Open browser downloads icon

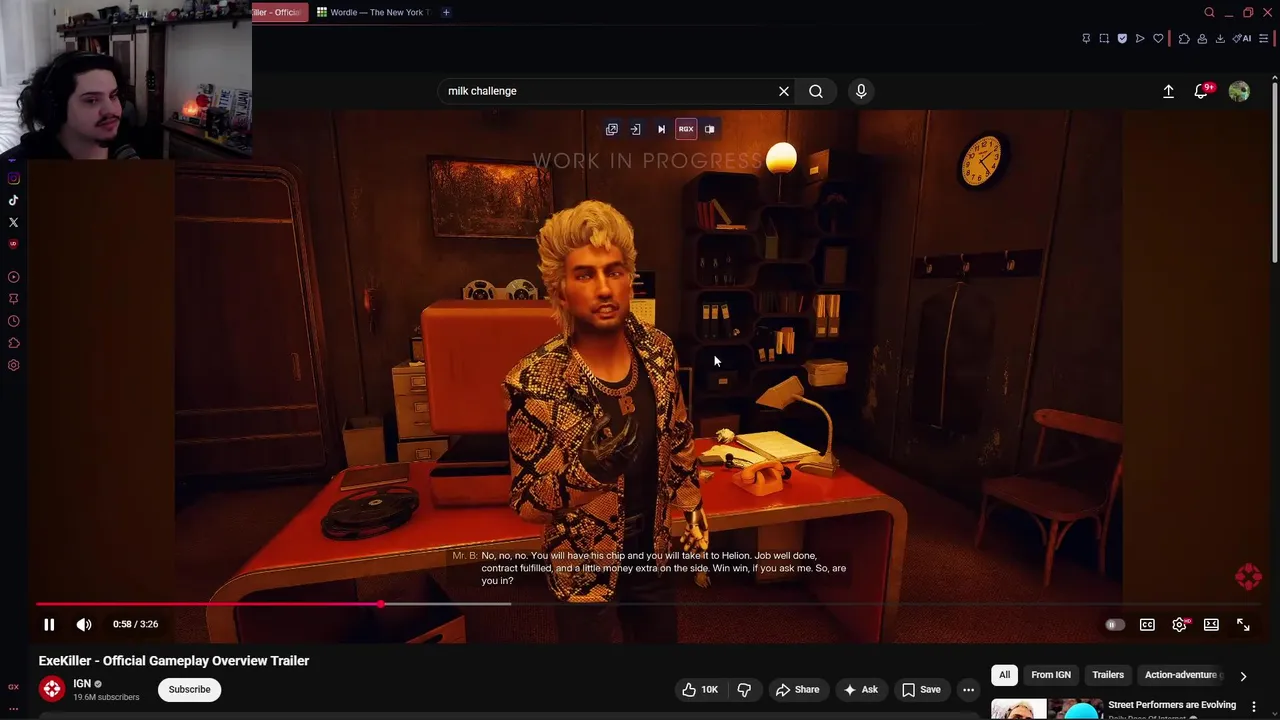(1220, 39)
